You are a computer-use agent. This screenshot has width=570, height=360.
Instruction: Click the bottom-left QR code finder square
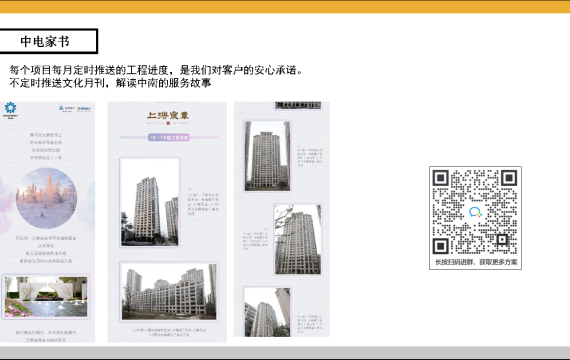pyautogui.click(x=441, y=246)
